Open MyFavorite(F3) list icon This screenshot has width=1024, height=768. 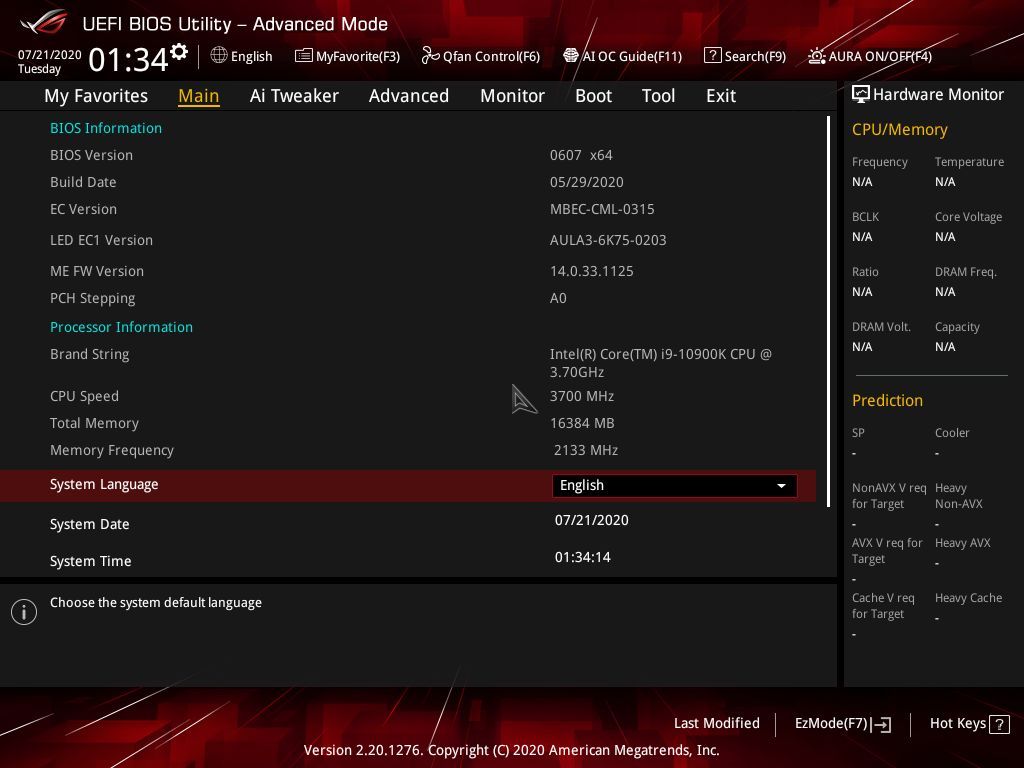tap(304, 56)
